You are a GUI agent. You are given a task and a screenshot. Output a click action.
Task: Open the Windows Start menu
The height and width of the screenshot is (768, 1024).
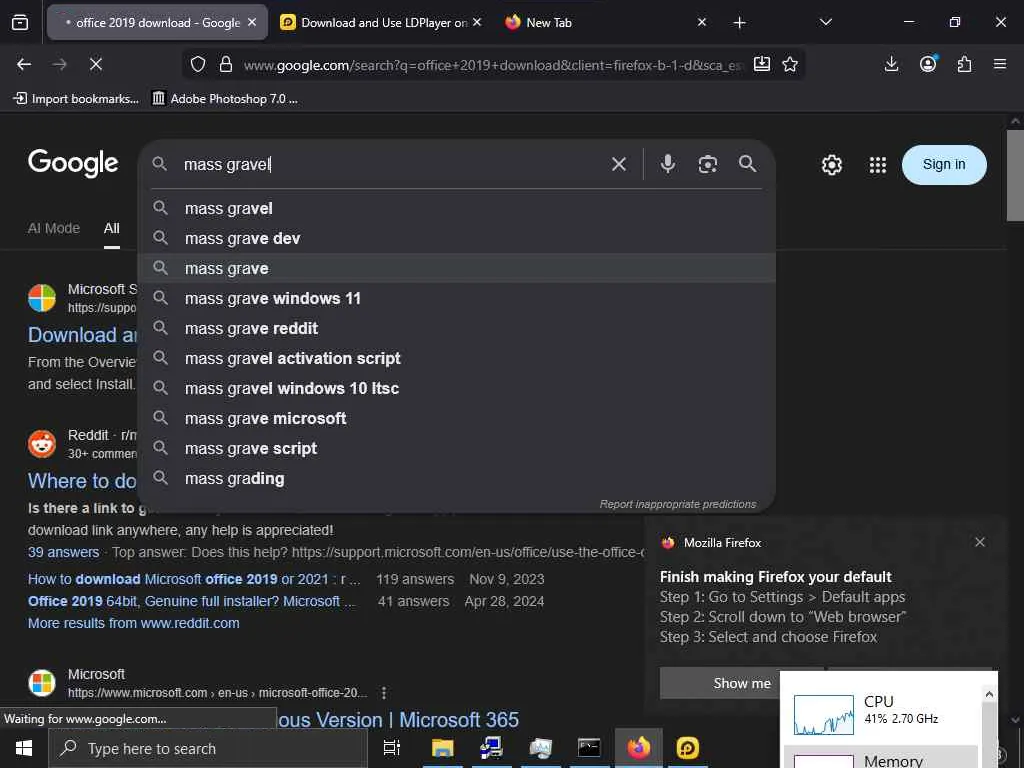click(24, 748)
